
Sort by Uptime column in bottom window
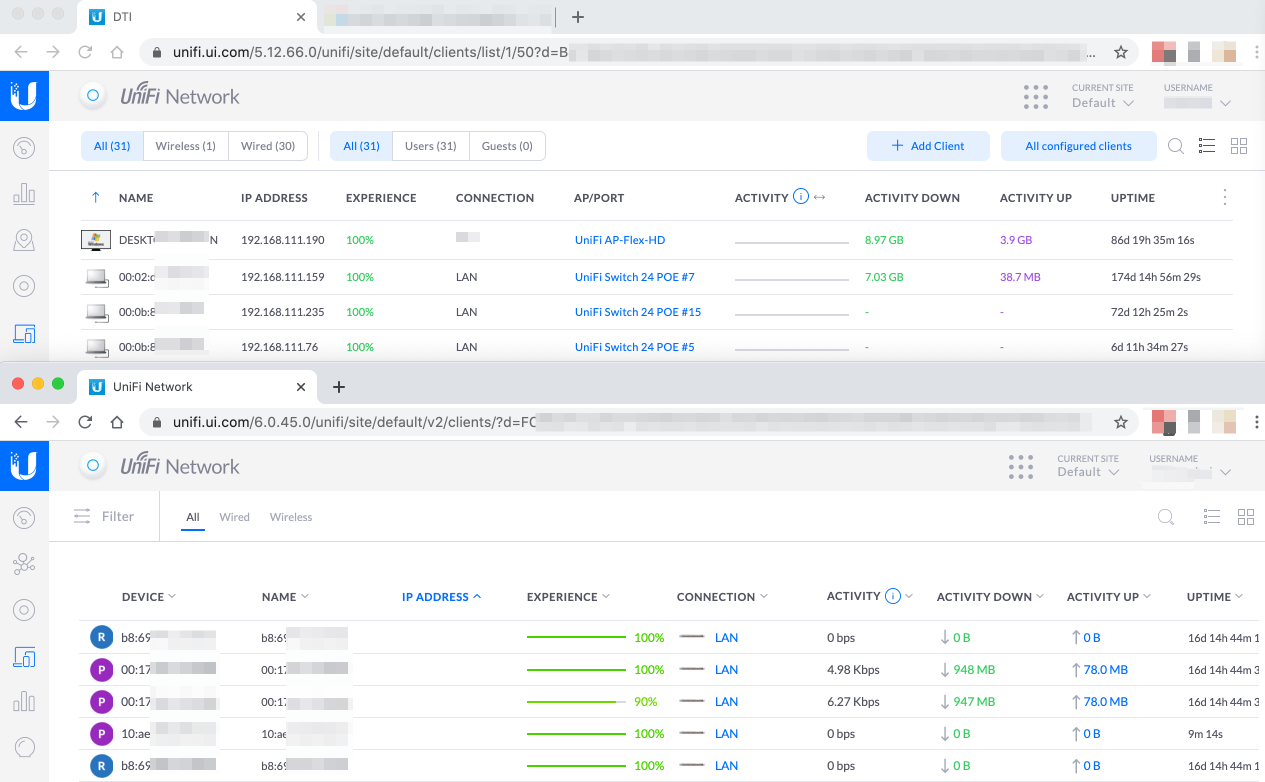coord(1215,597)
